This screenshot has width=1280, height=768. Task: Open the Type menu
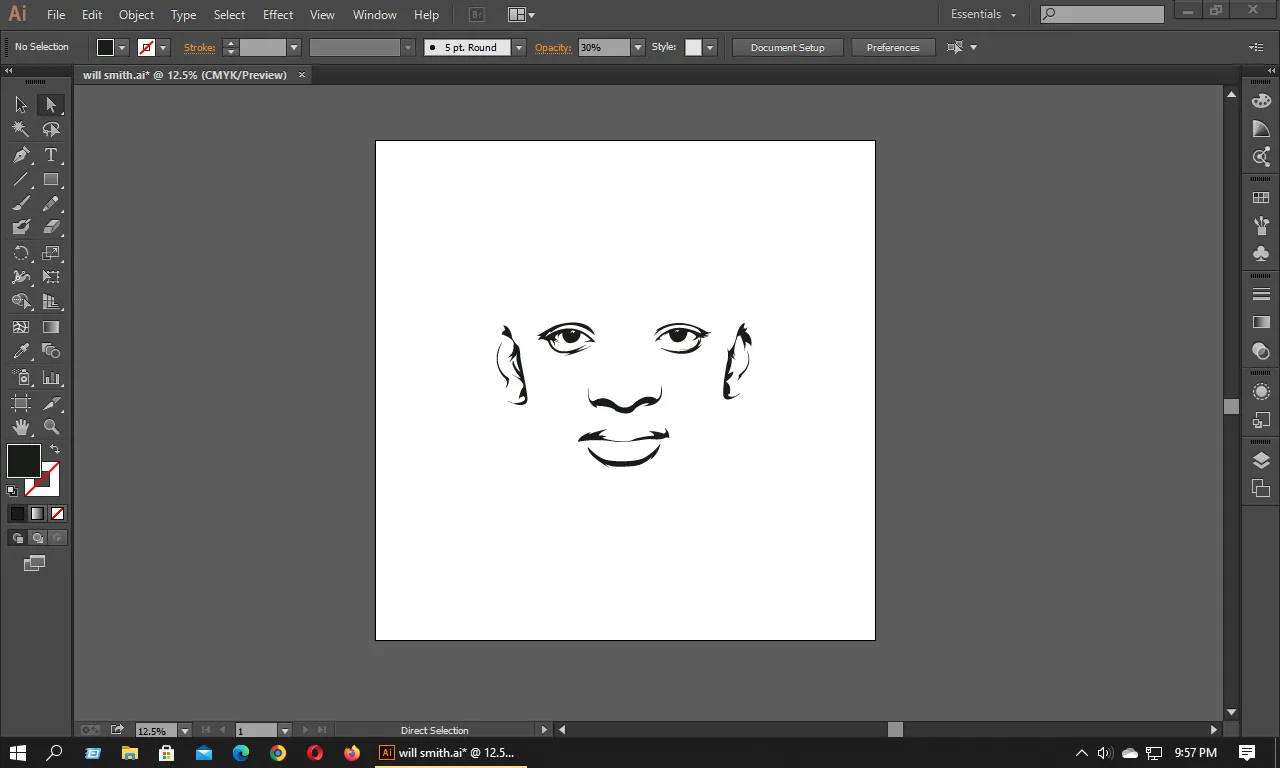pos(183,15)
